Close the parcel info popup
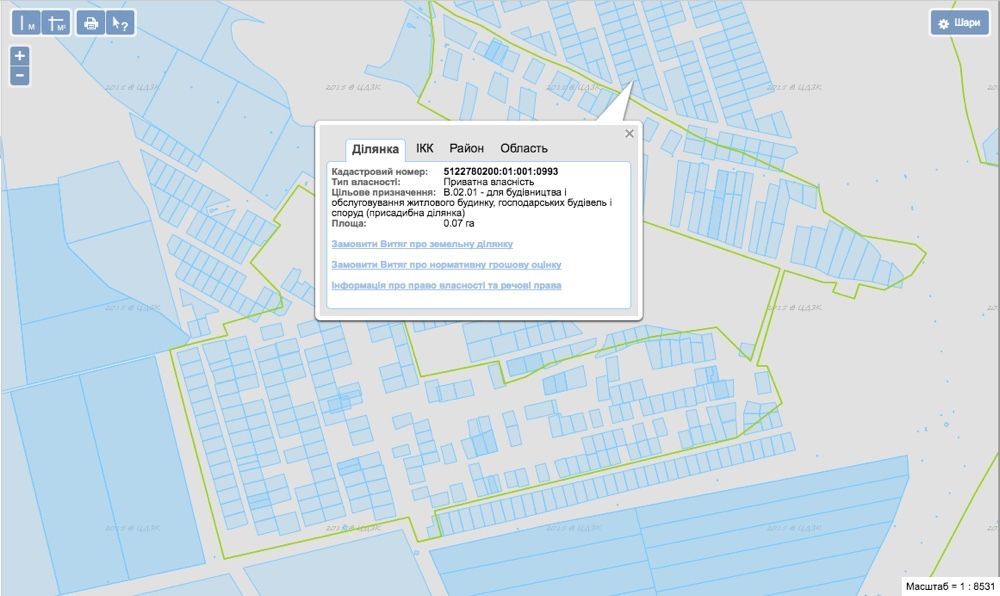This screenshot has width=1000, height=596. pyautogui.click(x=629, y=133)
